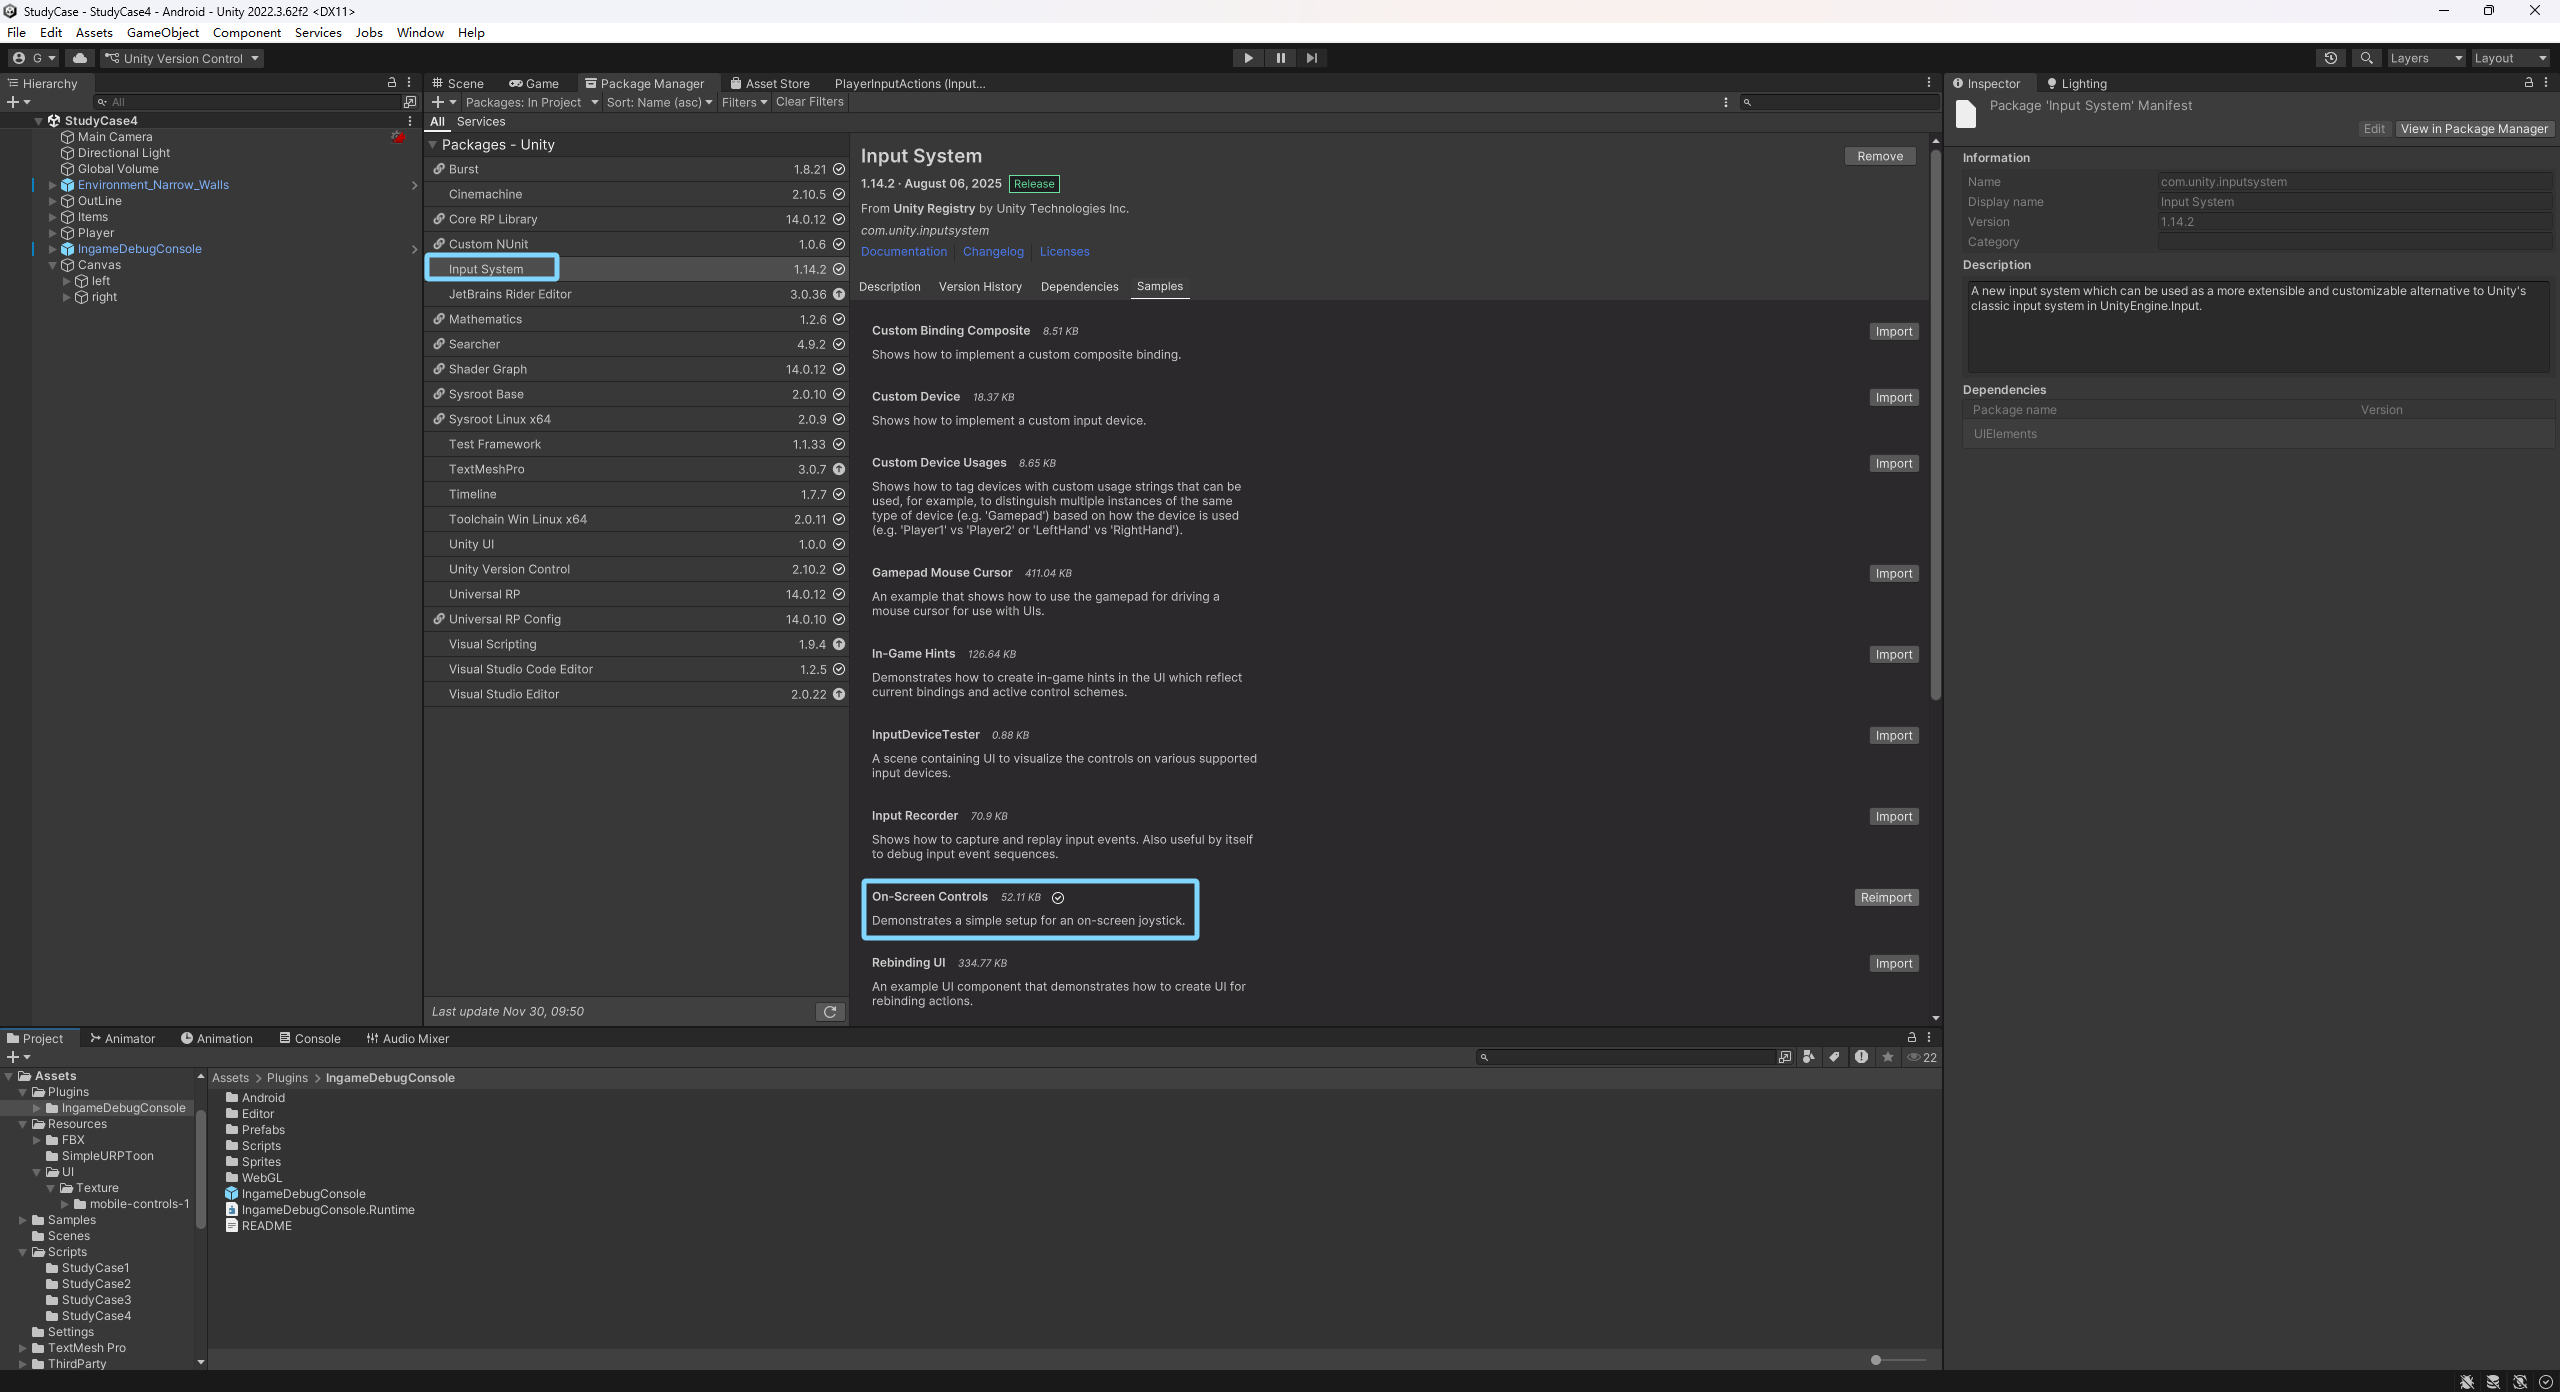The width and height of the screenshot is (2560, 1392).
Task: Click the cloud icon next to the account
Action: (80, 58)
